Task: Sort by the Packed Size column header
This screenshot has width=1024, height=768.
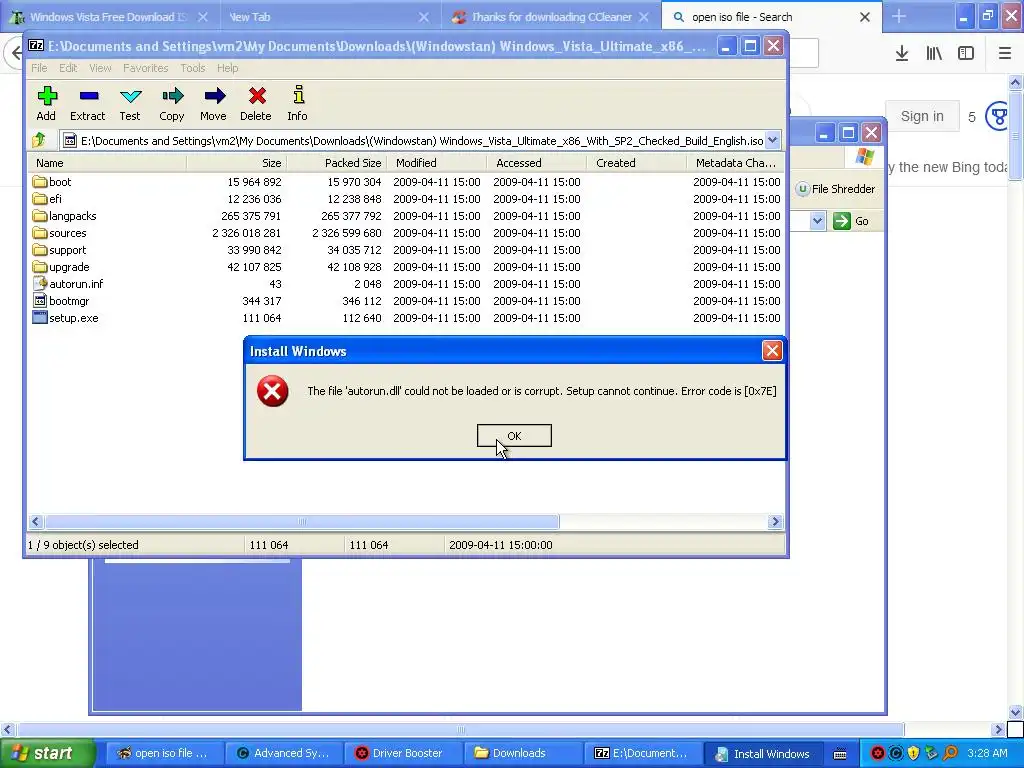Action: tap(337, 163)
